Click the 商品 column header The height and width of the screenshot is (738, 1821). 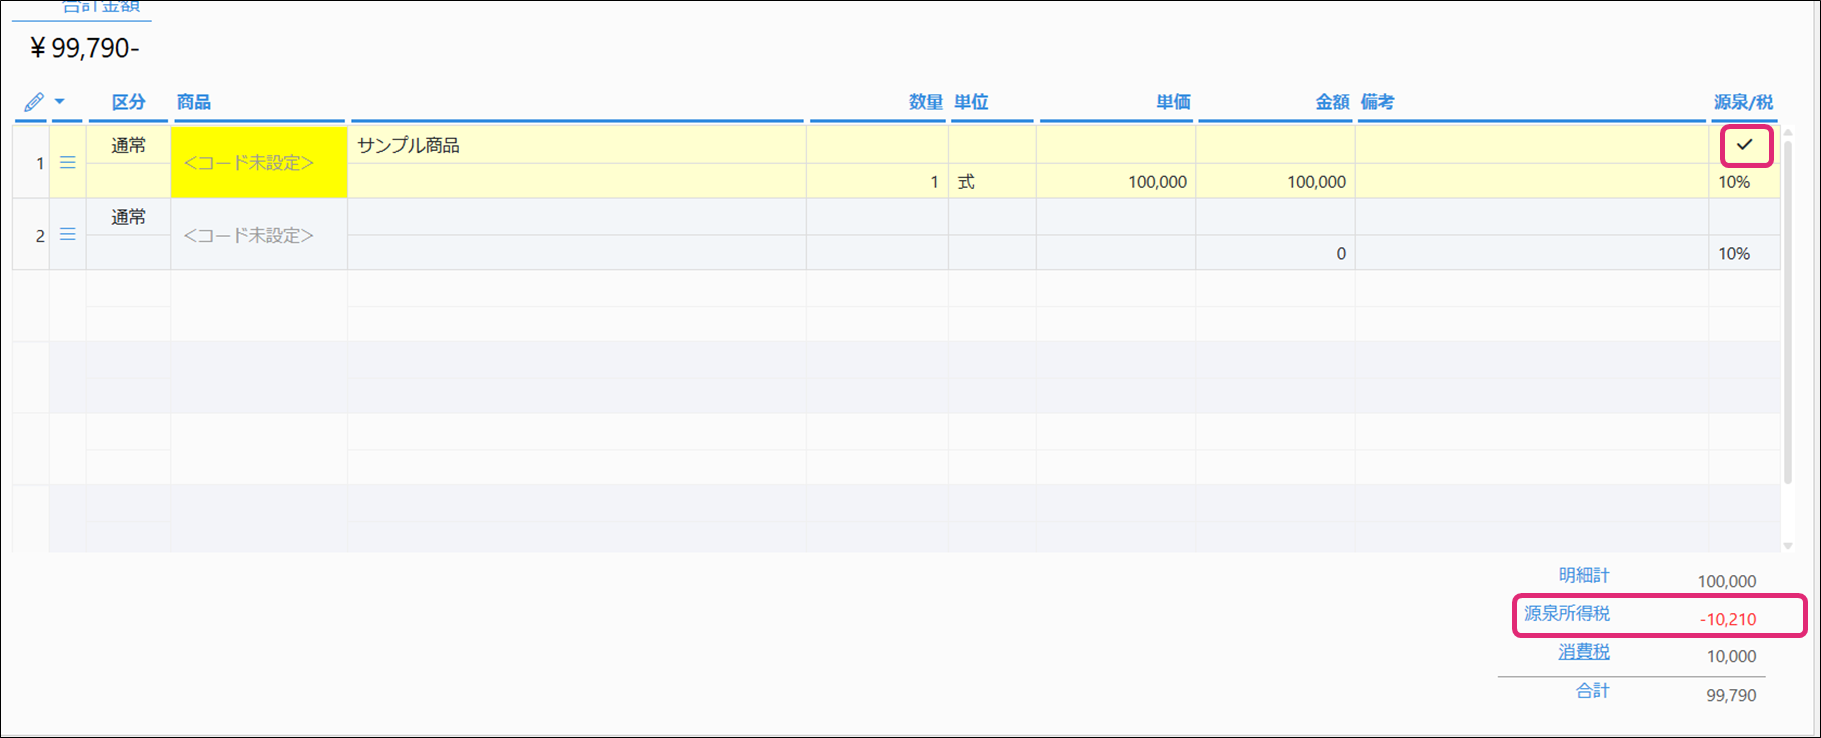coord(194,102)
